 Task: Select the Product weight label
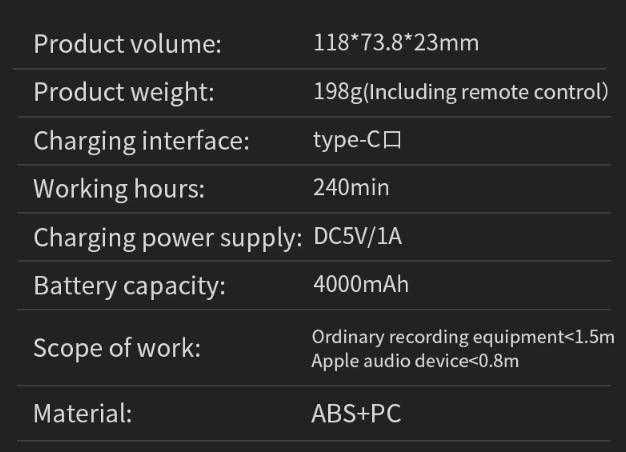click(x=125, y=92)
